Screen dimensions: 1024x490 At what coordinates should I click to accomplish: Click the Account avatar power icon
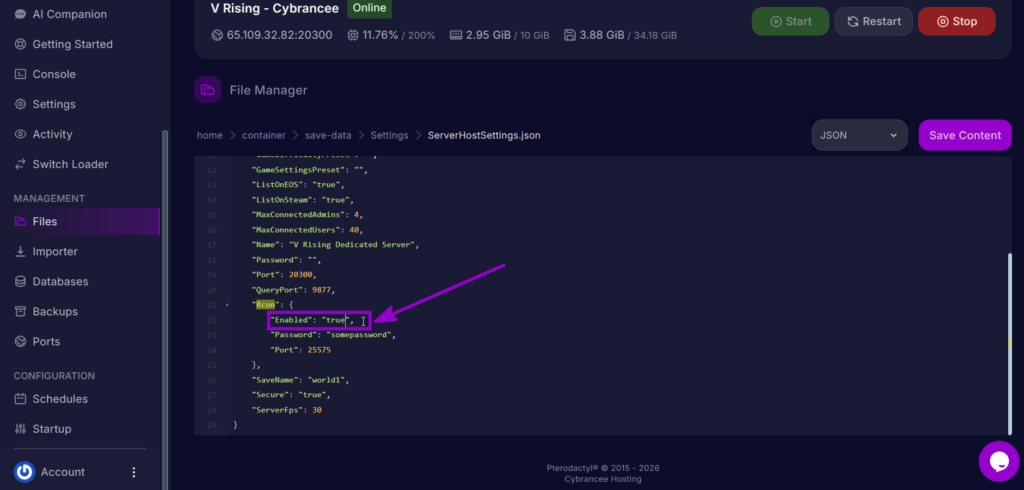[x=24, y=472]
